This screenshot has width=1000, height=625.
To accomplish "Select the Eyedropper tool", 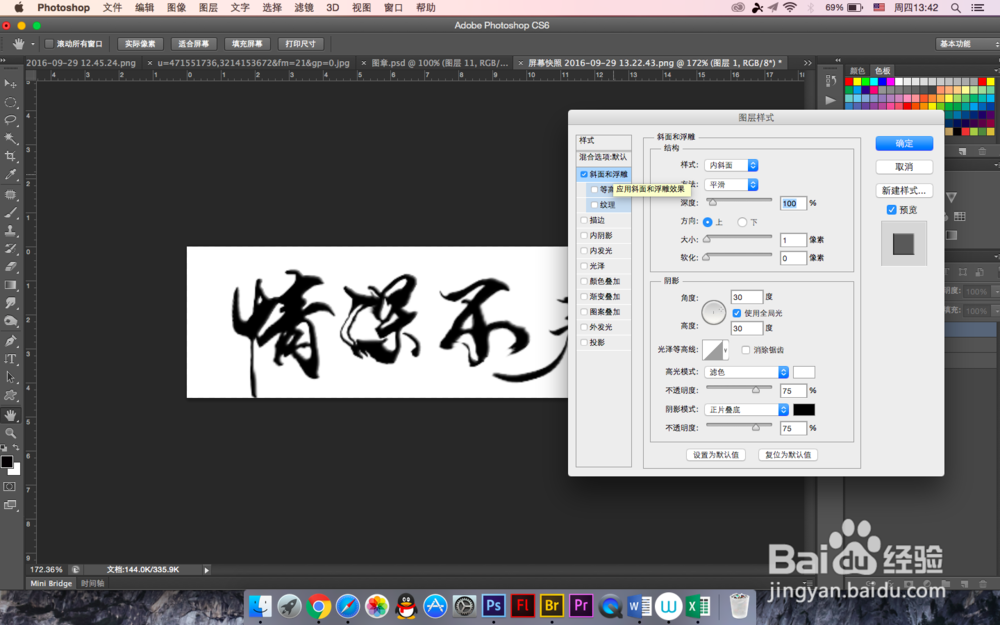I will pos(10,174).
